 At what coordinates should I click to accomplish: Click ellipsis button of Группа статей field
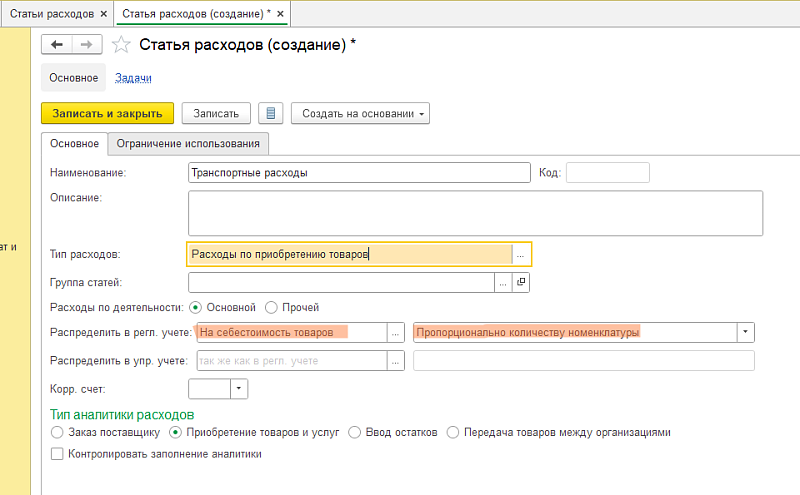(504, 283)
